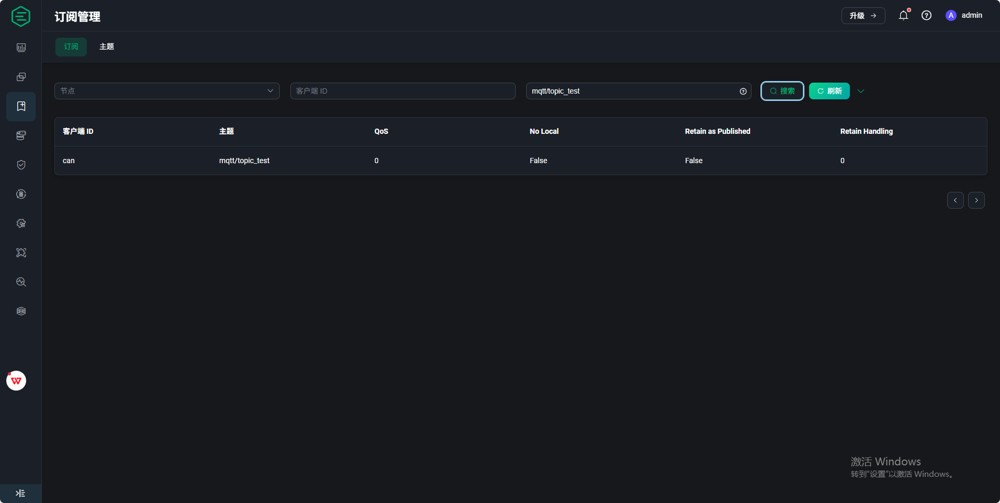Expand more filters chevron beside 刷新
The height and width of the screenshot is (503, 1000).
pos(861,91)
